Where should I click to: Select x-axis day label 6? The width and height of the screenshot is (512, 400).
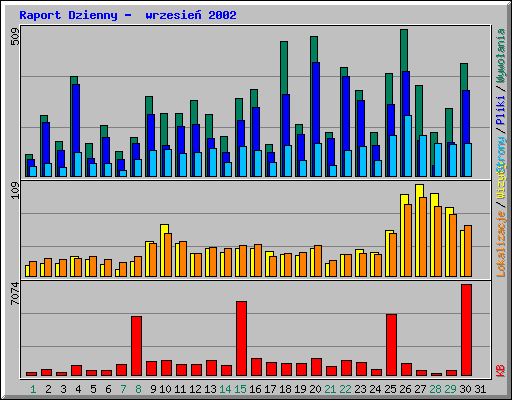point(108,389)
